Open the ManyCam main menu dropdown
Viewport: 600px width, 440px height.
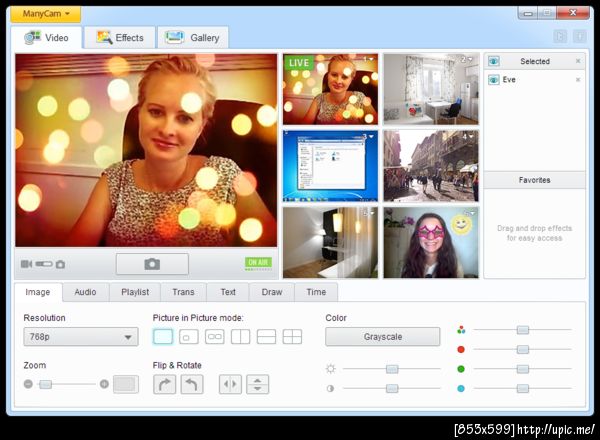point(46,14)
